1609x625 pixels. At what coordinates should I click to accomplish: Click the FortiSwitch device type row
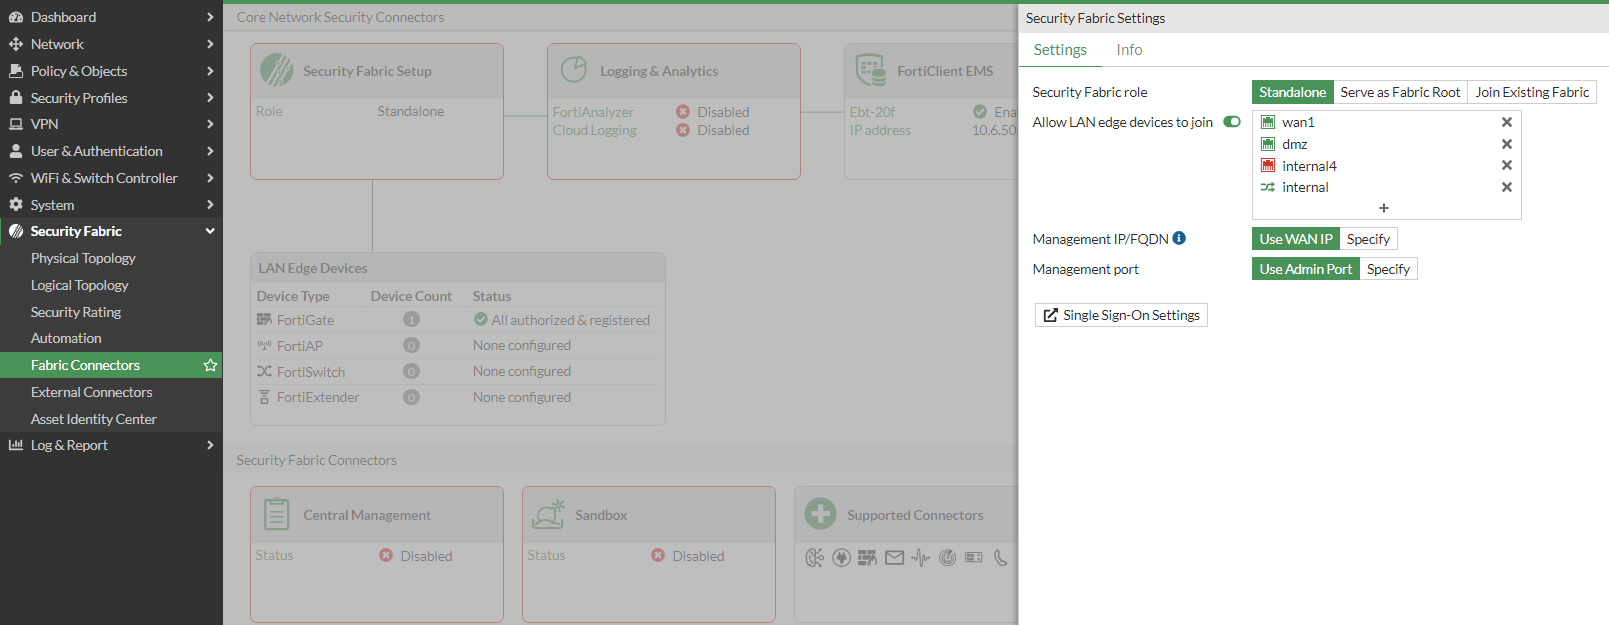pyautogui.click(x=458, y=371)
